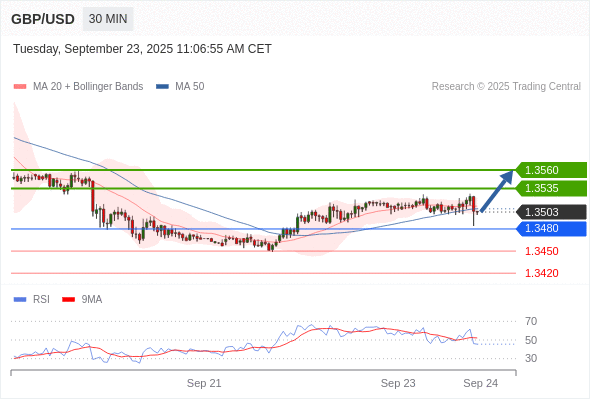Click the blue upward forecast arrow
The width and height of the screenshot is (590, 400).
point(497,191)
